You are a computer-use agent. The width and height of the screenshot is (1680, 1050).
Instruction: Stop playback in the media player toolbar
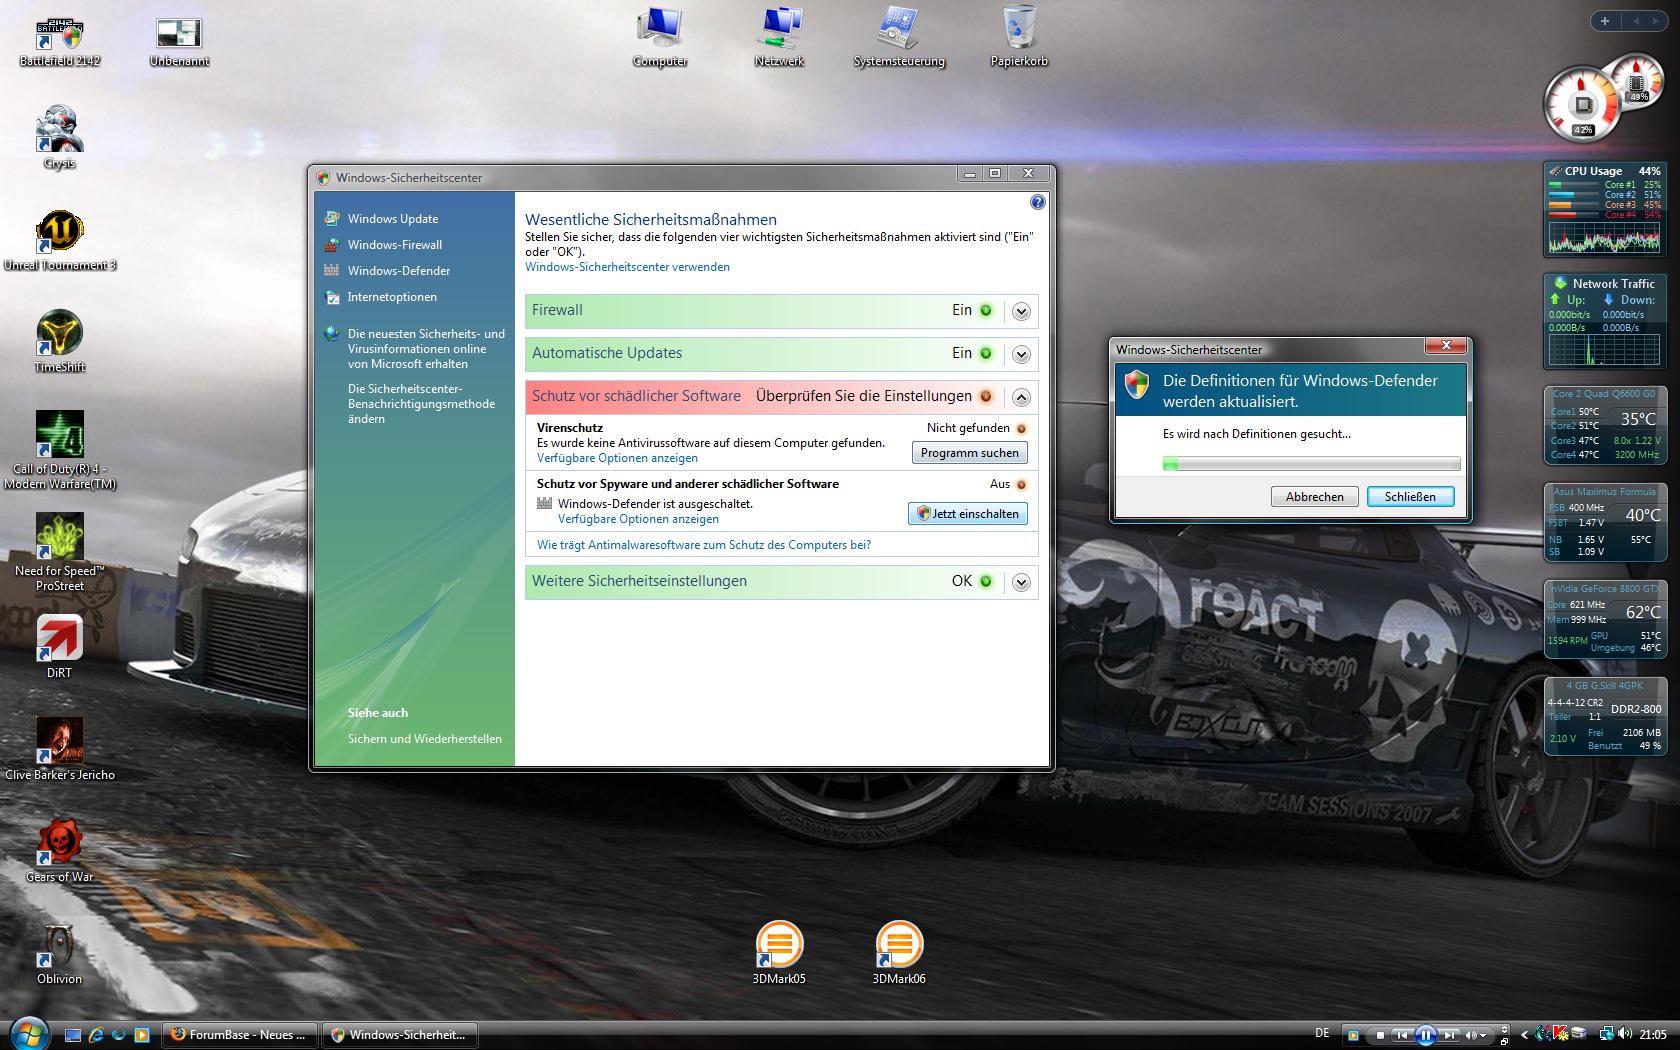[1380, 1035]
